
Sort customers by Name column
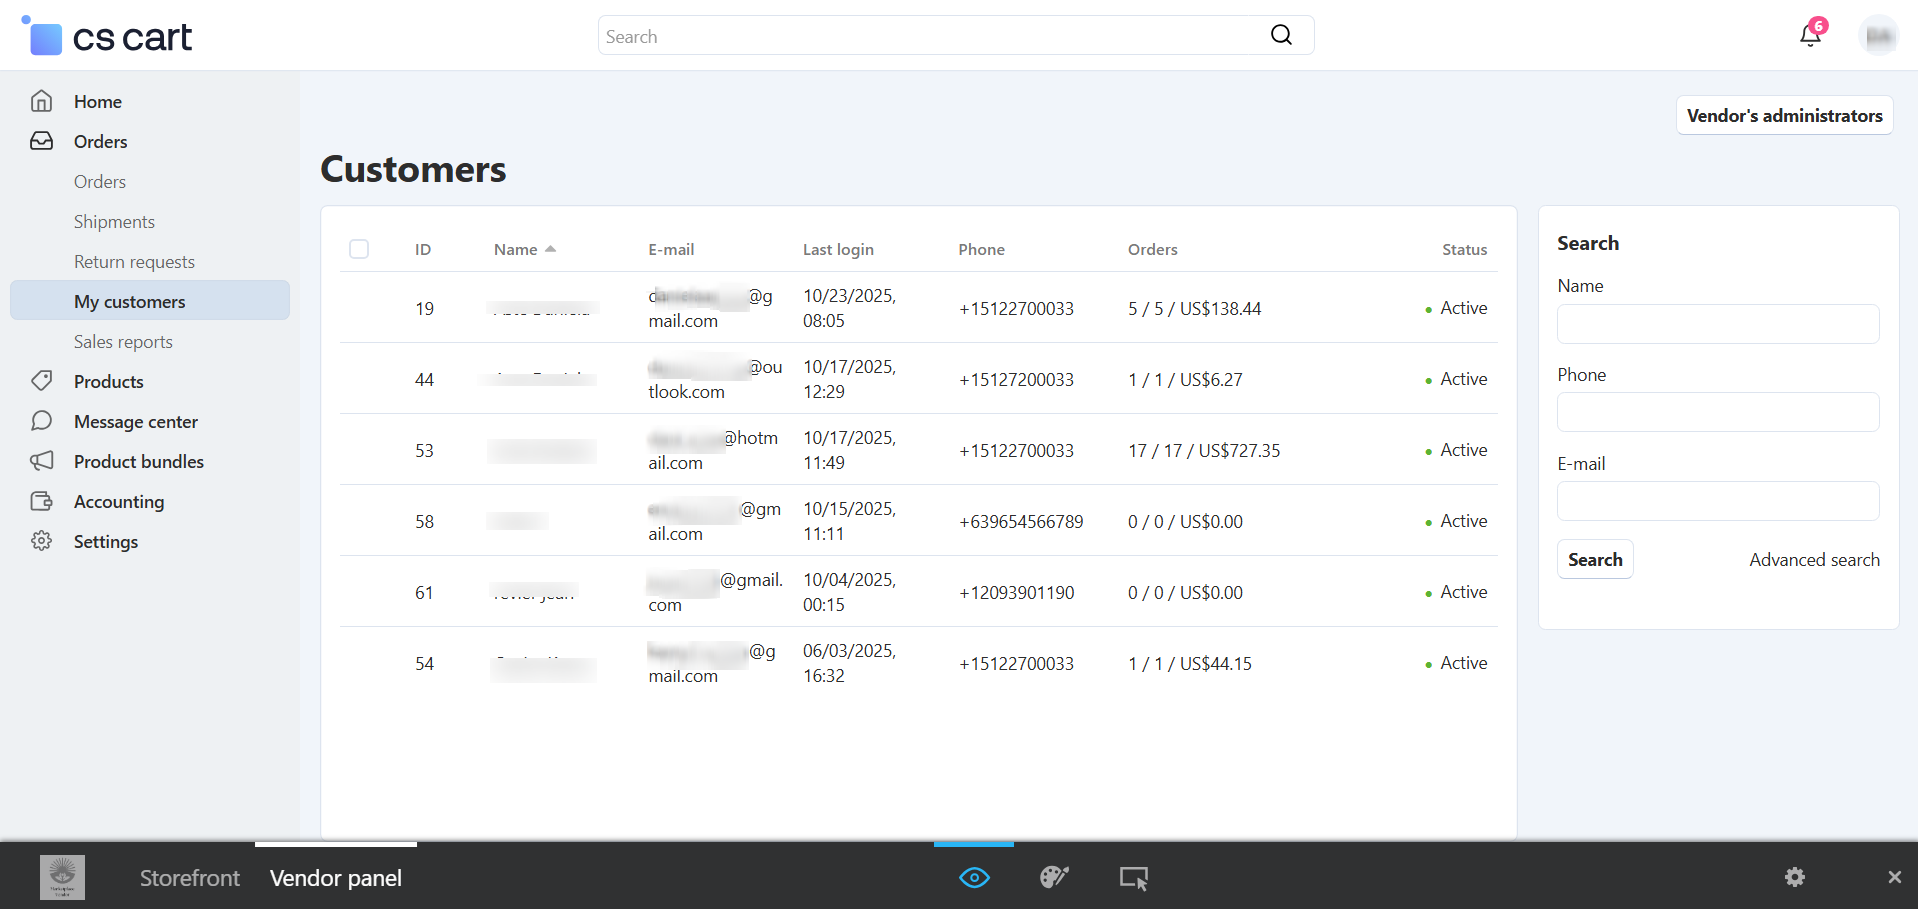(516, 250)
